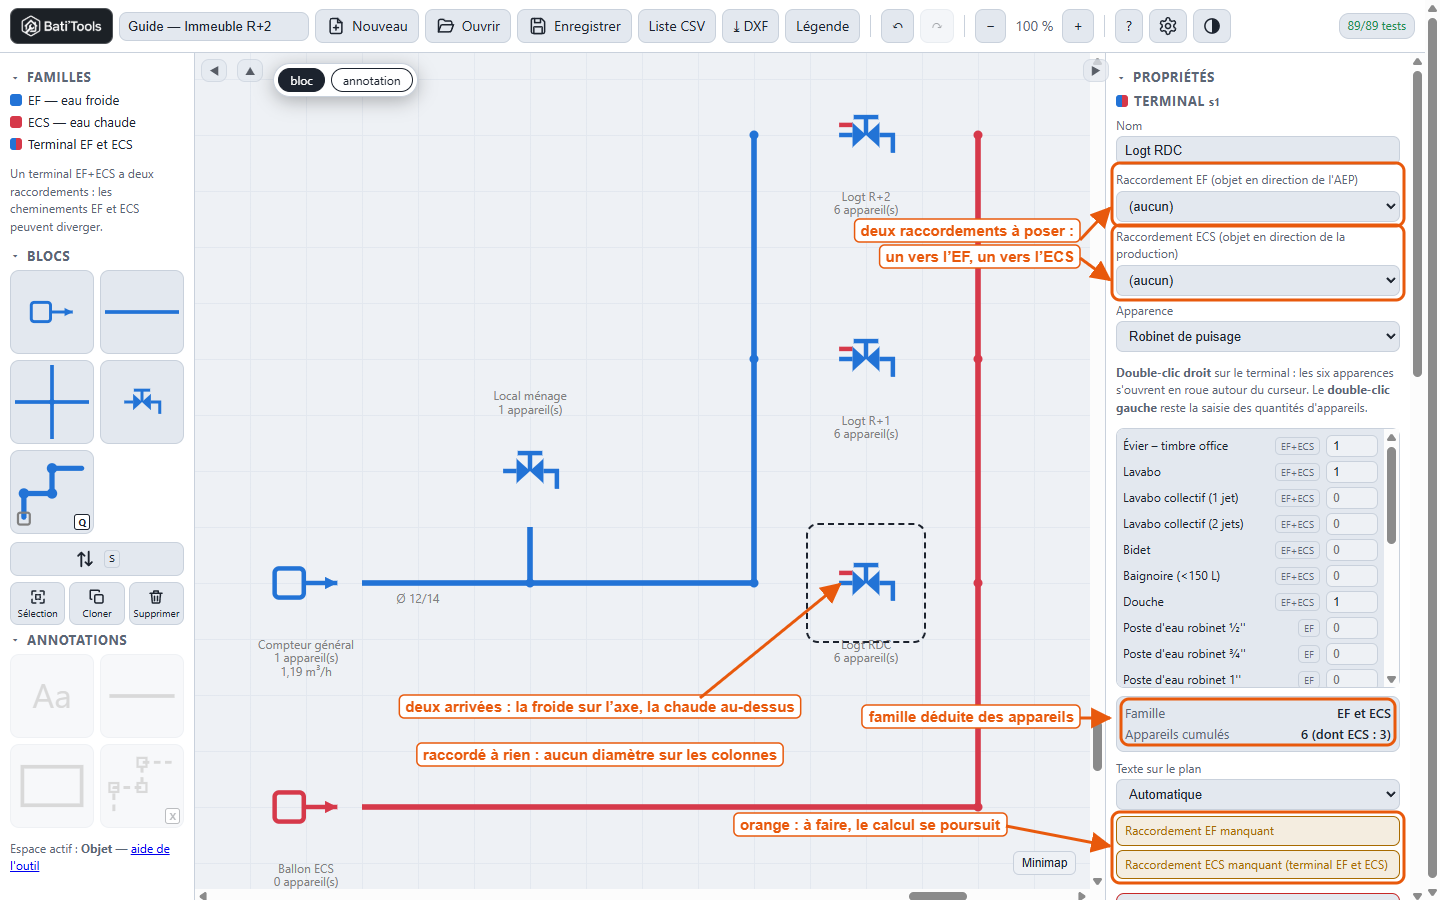The width and height of the screenshot is (1440, 900).
Task: Export the Liste CSV
Action: [677, 26]
